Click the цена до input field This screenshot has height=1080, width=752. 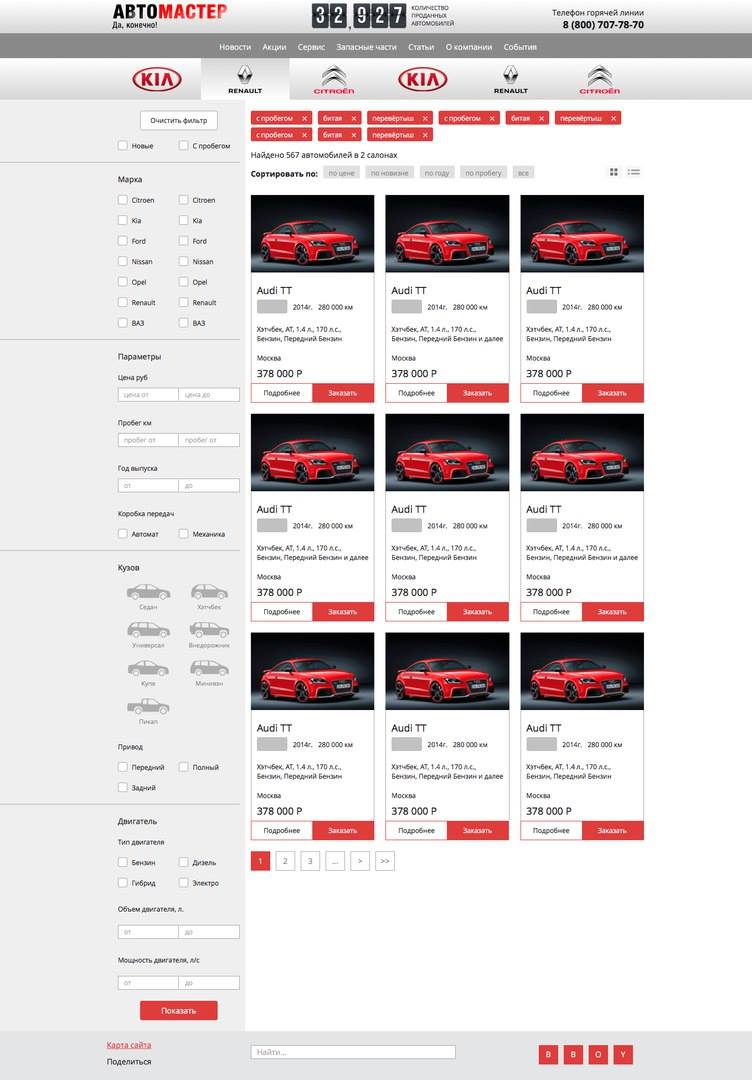coord(209,395)
